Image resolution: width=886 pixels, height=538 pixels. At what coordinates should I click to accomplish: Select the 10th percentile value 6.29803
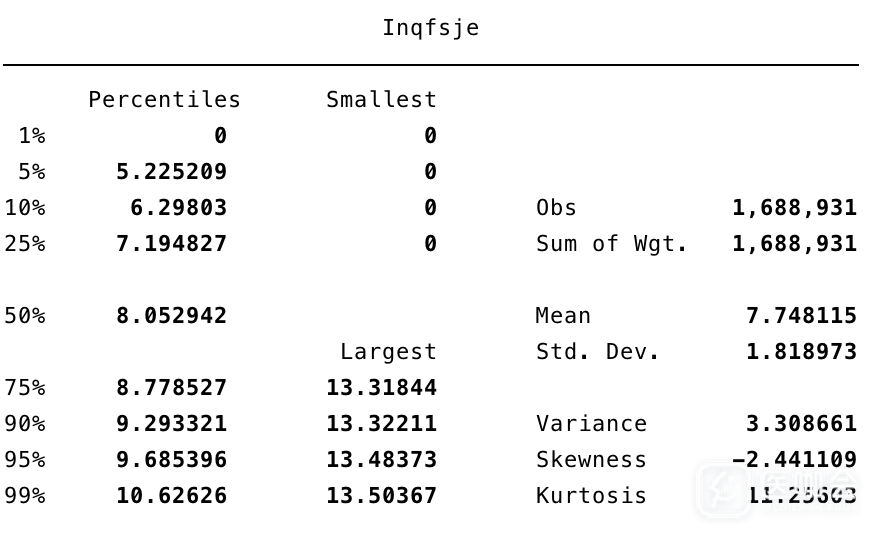178,208
